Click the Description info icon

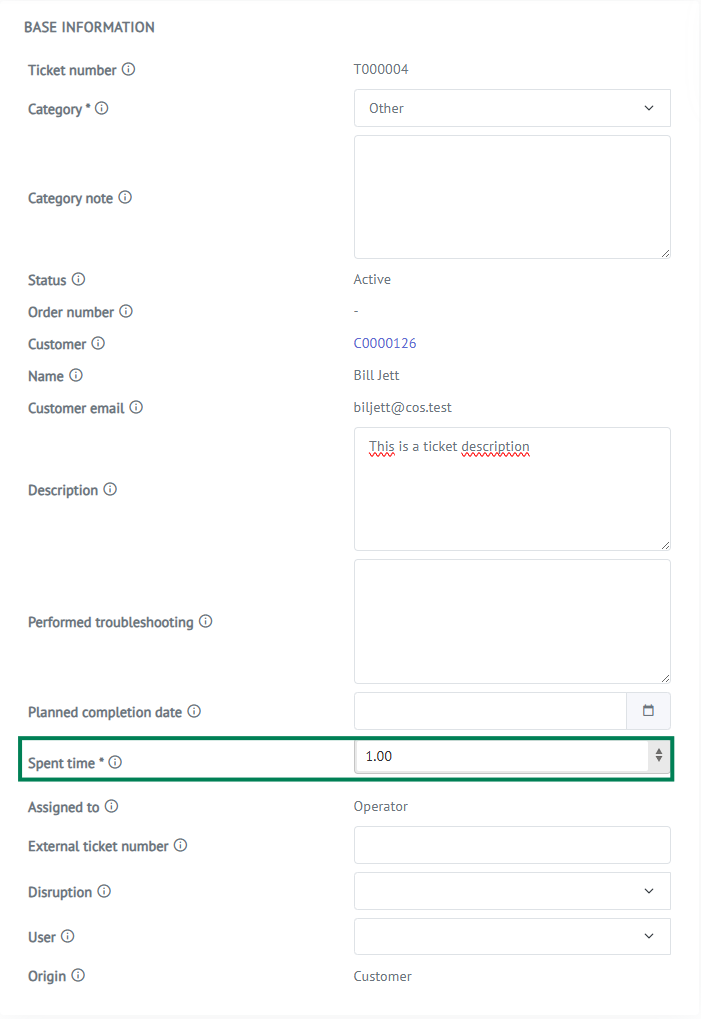coord(110,489)
